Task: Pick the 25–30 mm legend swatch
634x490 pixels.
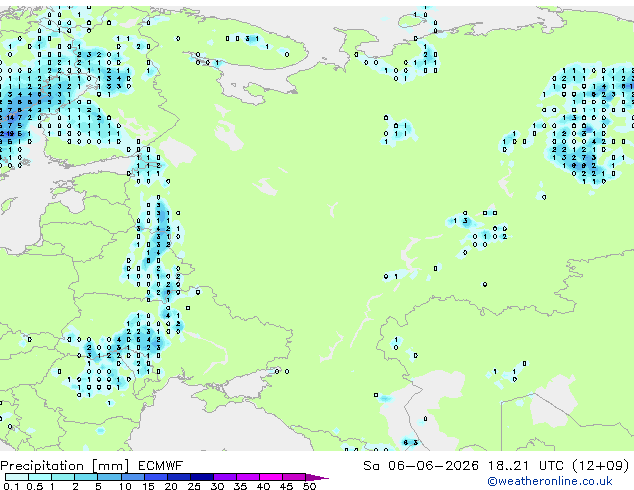Action: pyautogui.click(x=201, y=477)
